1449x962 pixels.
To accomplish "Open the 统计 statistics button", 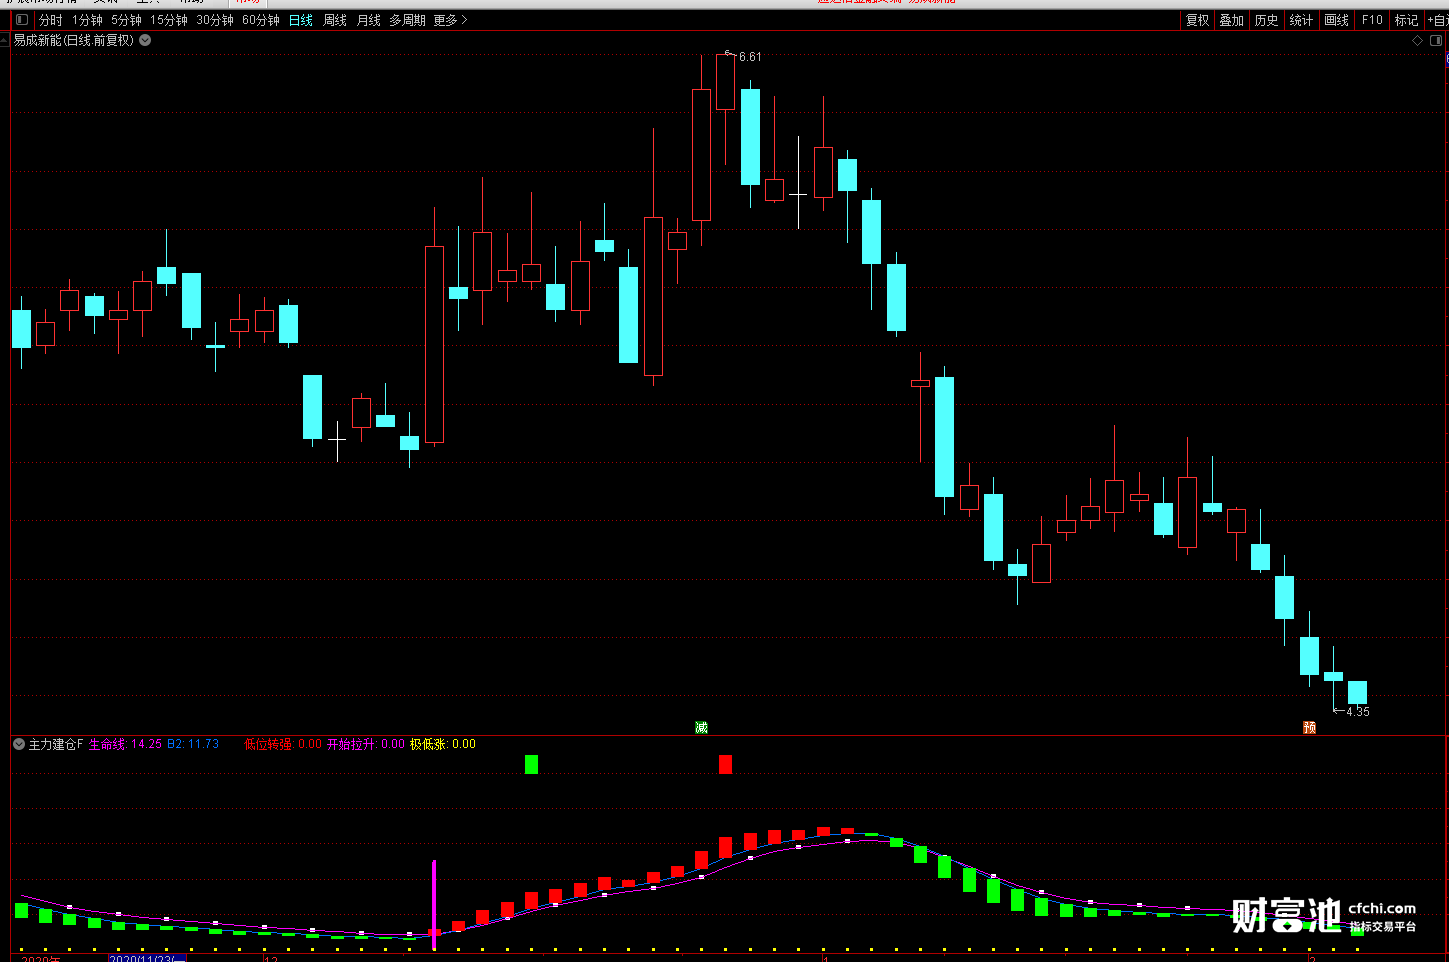I will tap(1302, 20).
